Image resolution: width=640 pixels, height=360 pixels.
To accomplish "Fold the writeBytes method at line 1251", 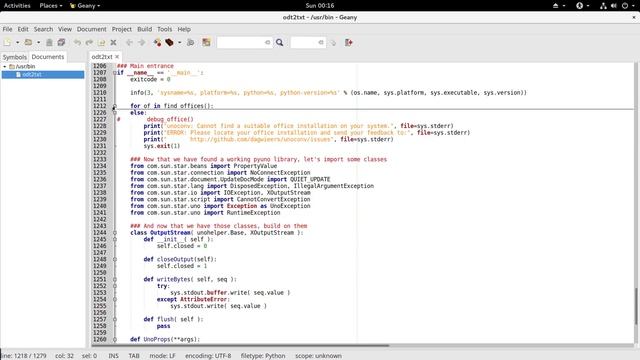I will click(x=115, y=279).
